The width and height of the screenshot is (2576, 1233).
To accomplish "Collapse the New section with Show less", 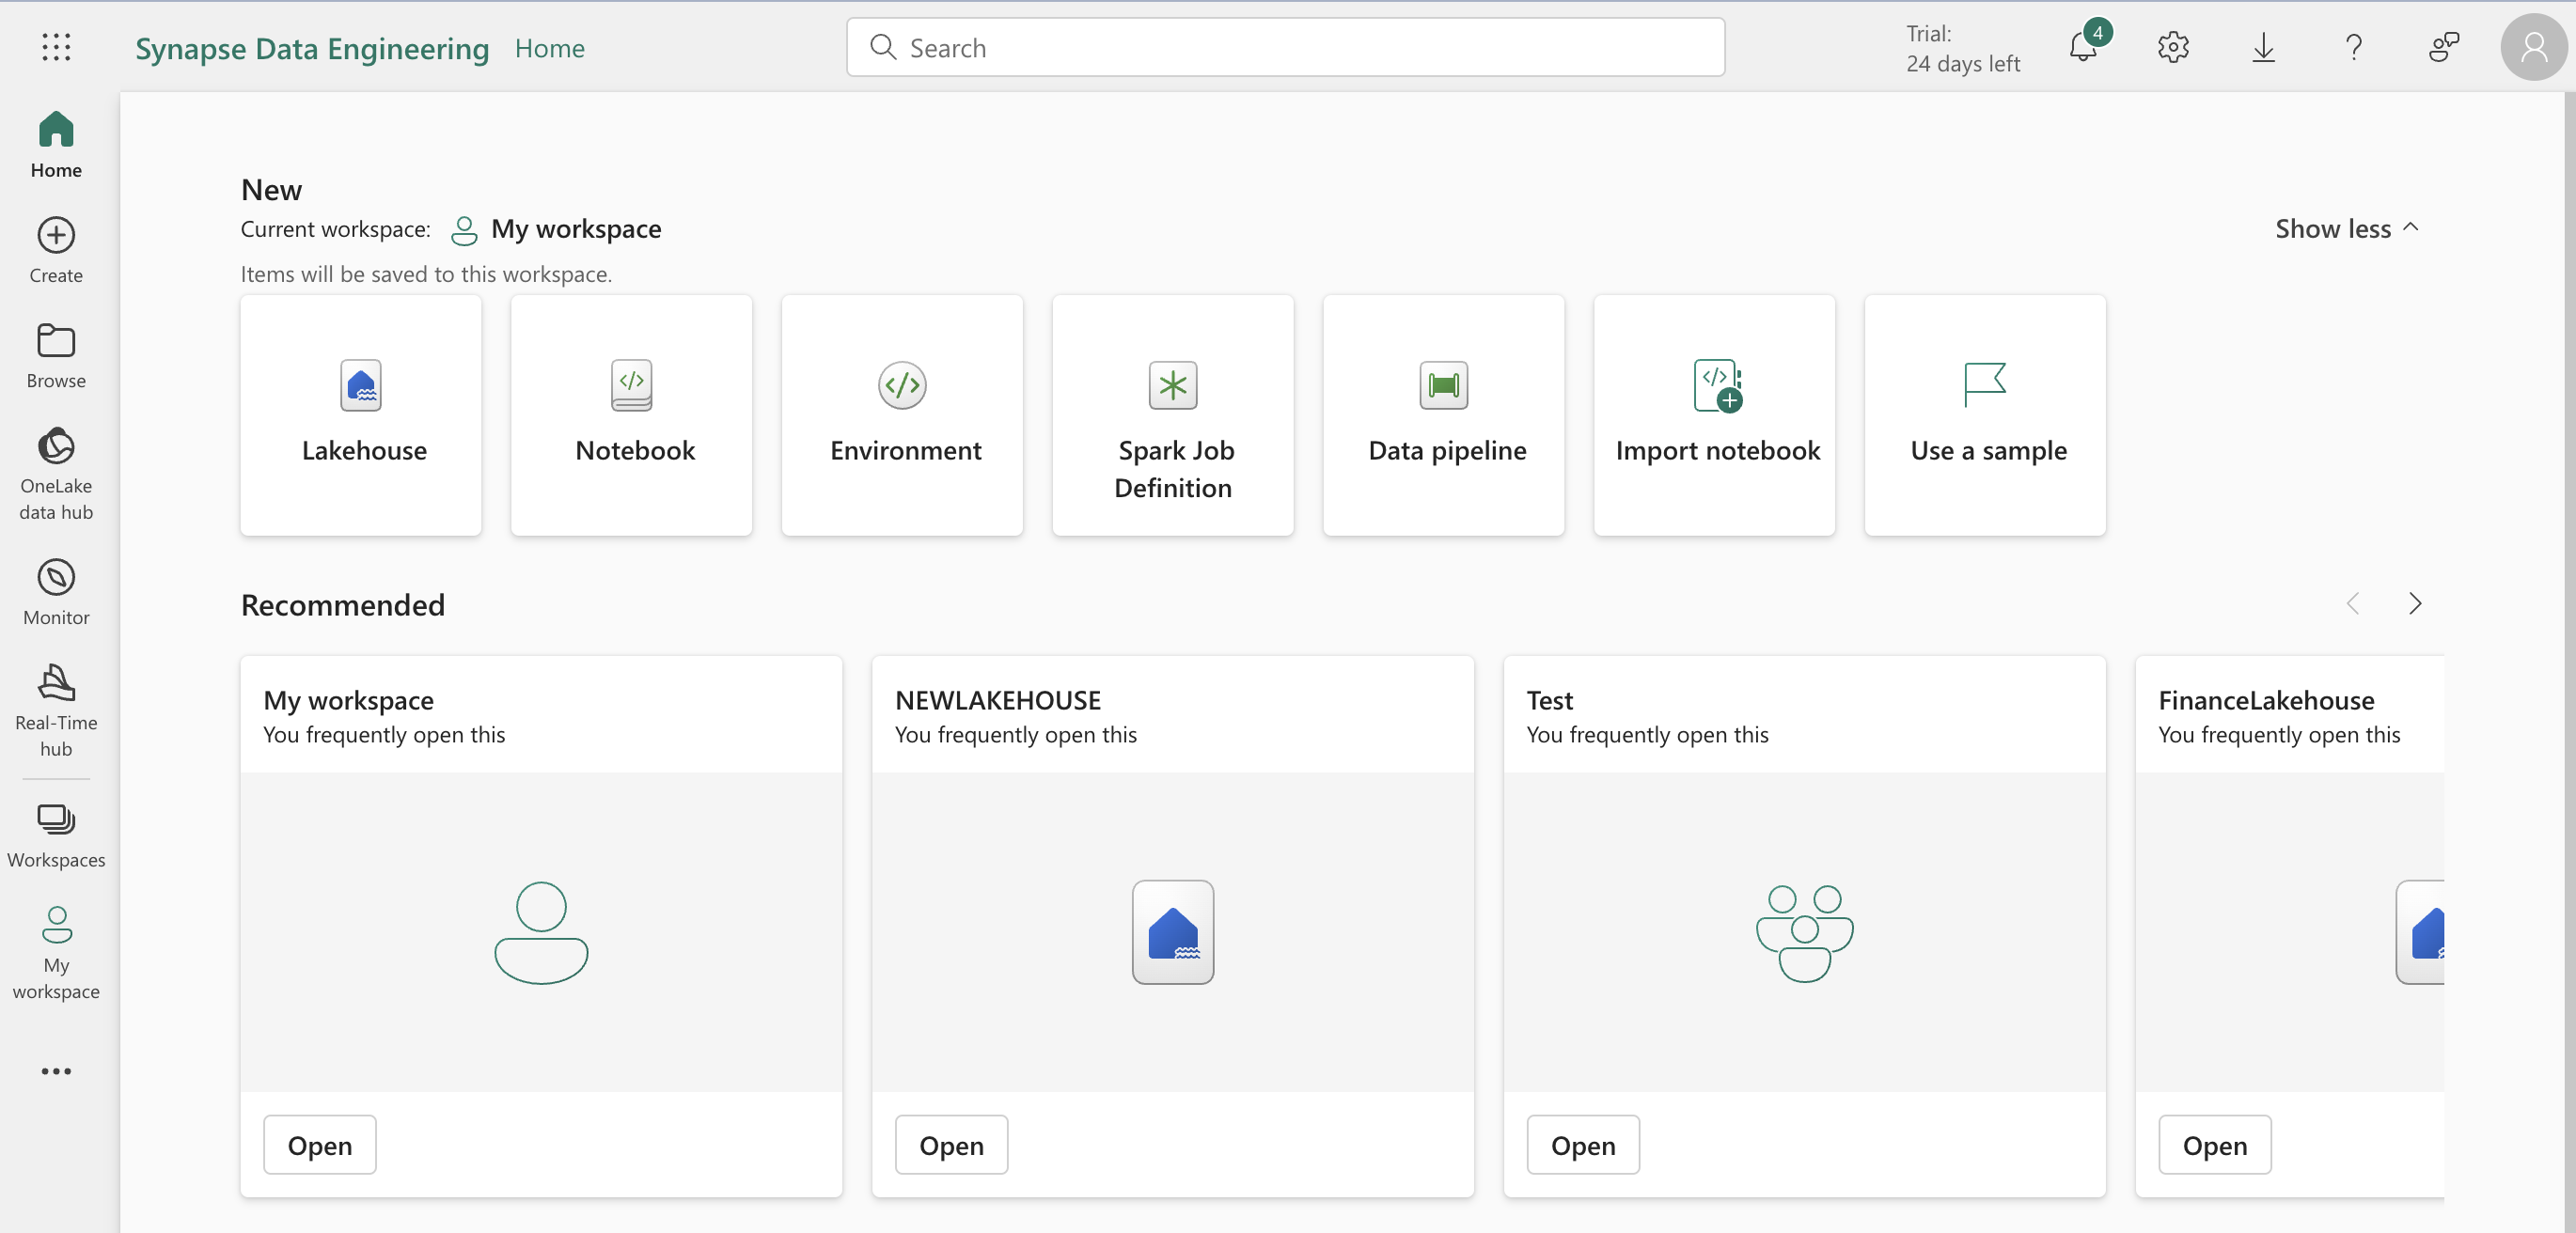I will [2347, 229].
